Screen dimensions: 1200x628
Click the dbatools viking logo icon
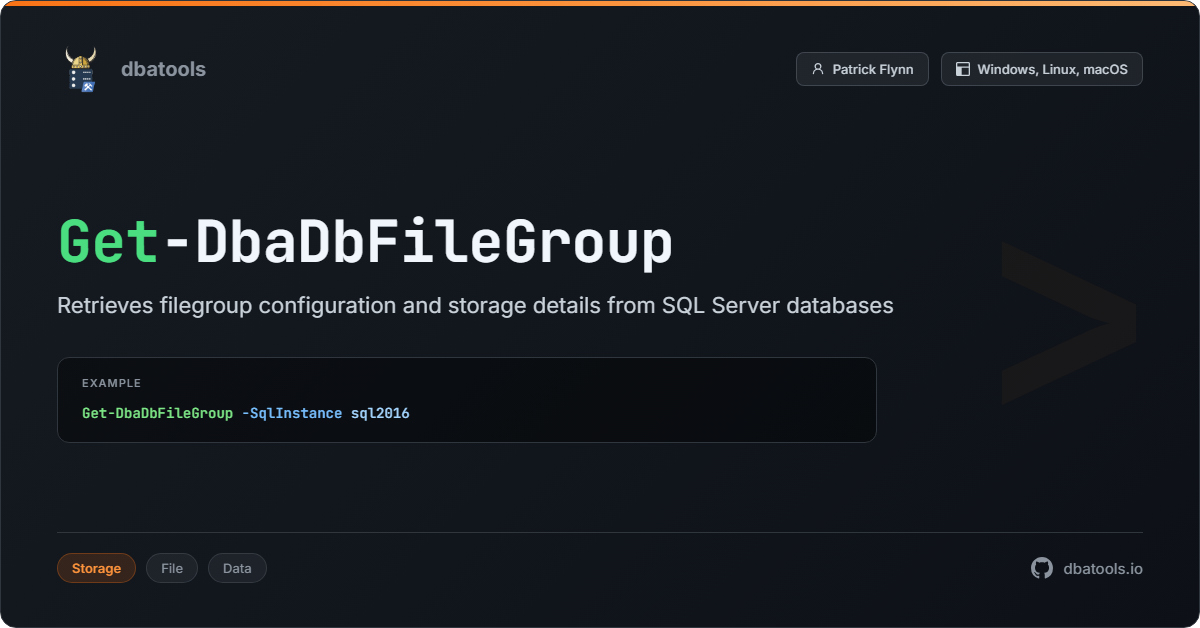click(x=81, y=69)
